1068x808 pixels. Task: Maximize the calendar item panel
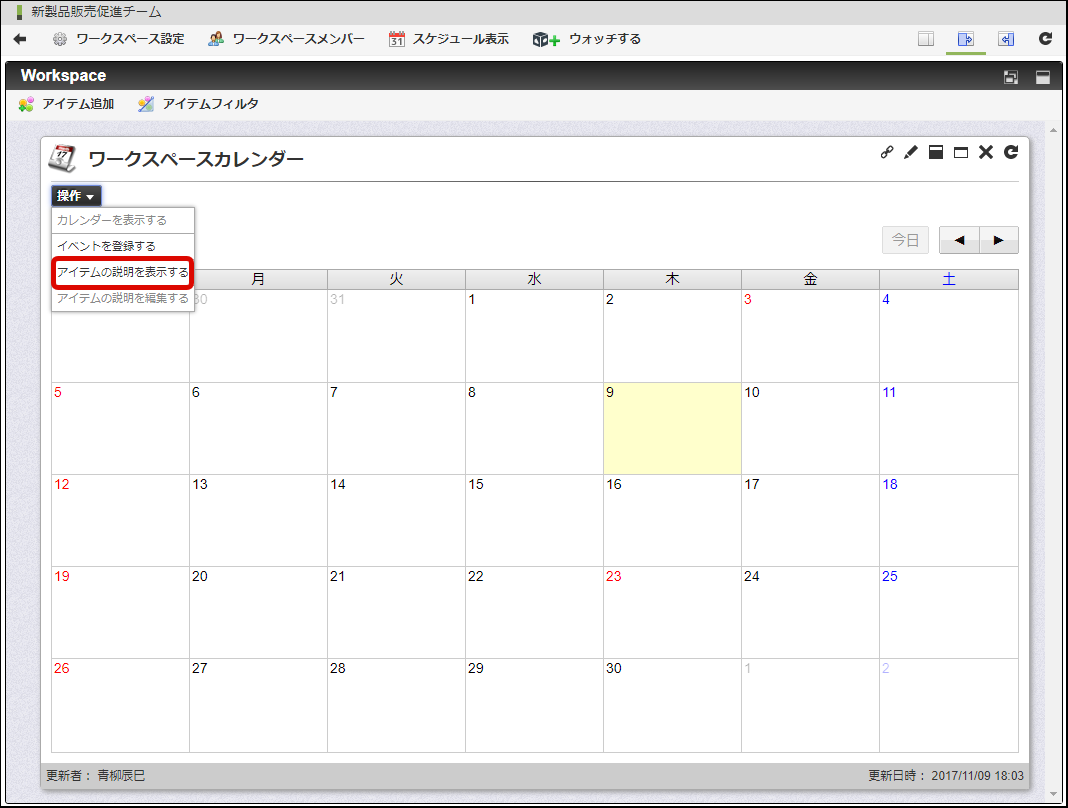pyautogui.click(x=960, y=152)
